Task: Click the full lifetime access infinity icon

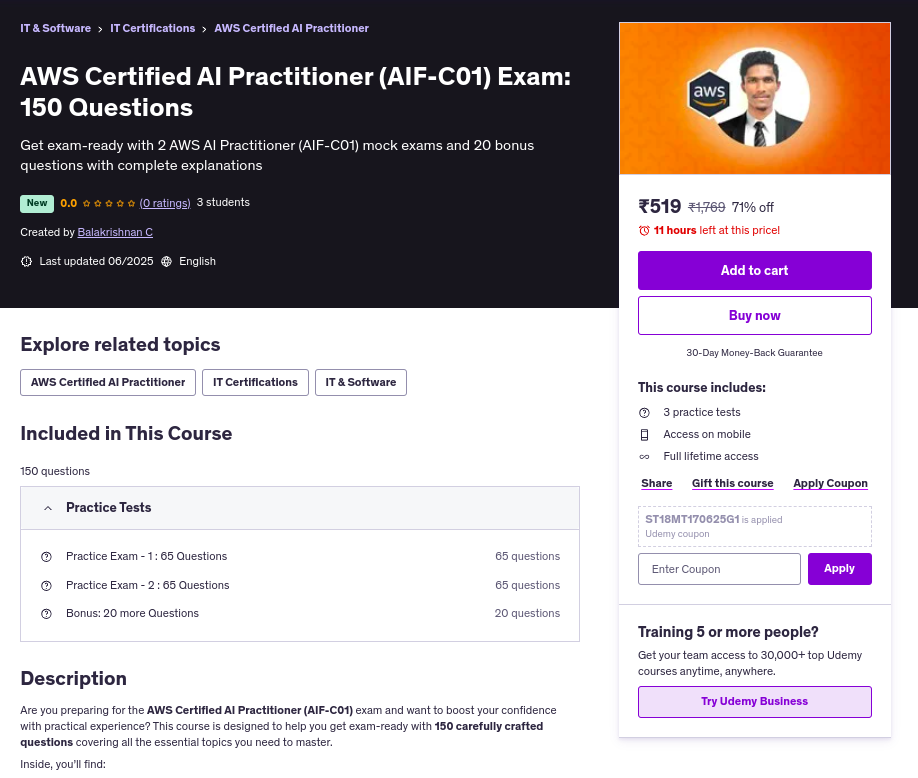Action: [644, 456]
